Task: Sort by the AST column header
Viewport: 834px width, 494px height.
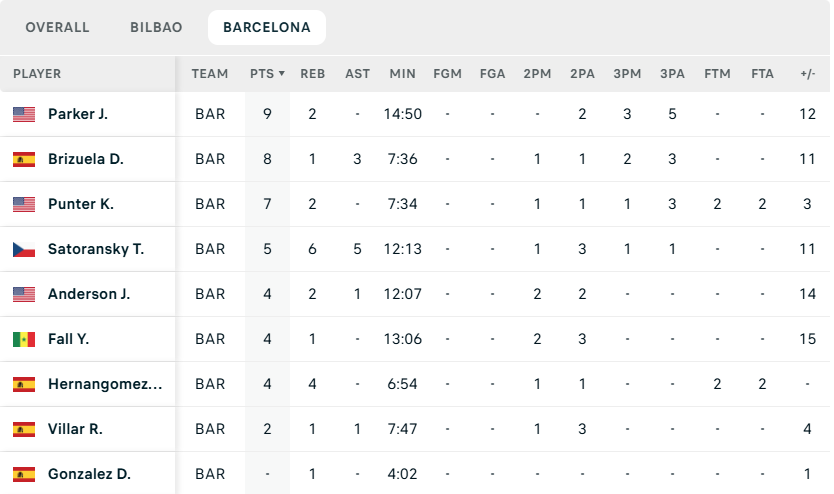Action: (x=357, y=74)
